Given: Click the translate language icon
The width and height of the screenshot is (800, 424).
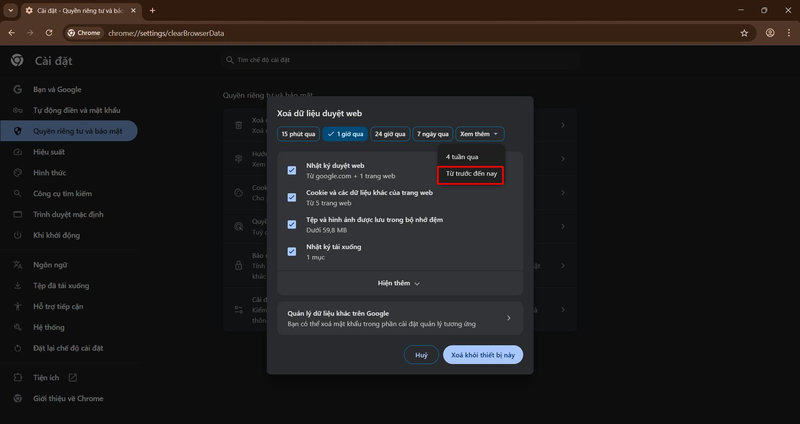Looking at the screenshot, I should 18,265.
